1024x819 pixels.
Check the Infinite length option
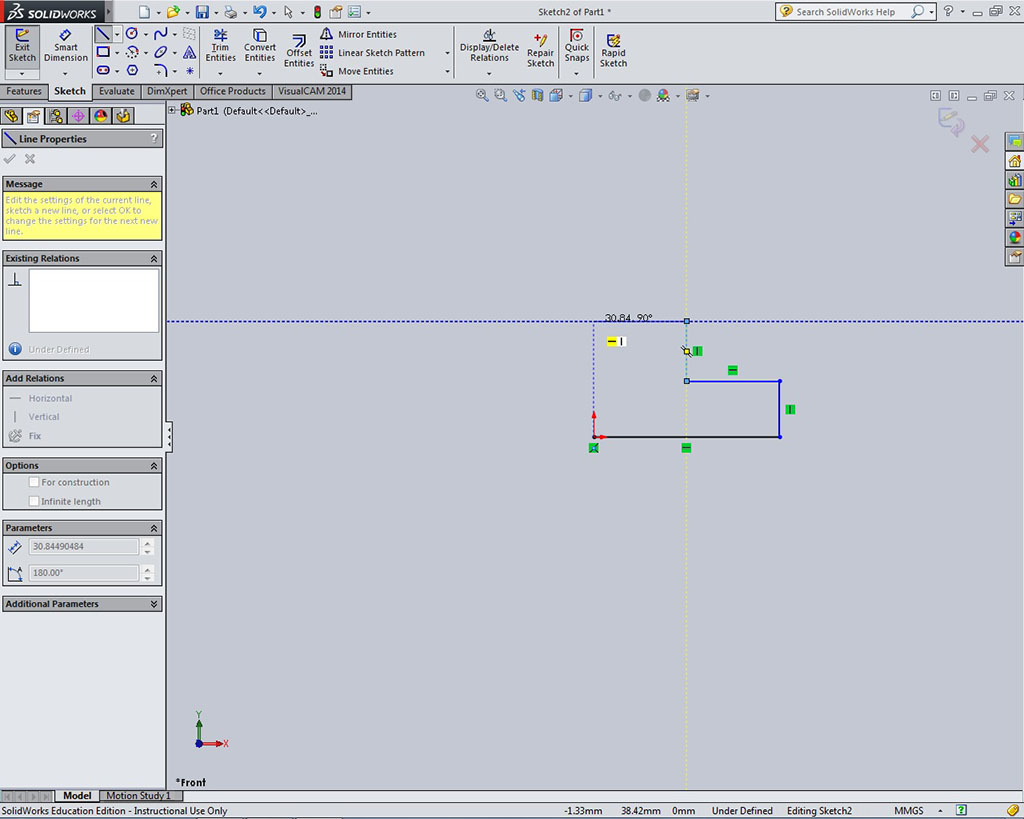(x=34, y=501)
